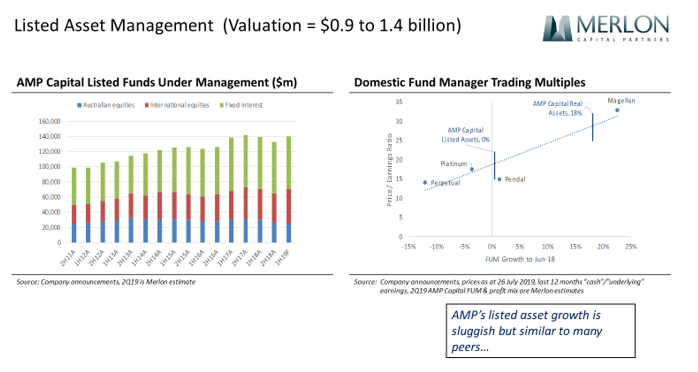The image size is (698, 372).
Task: Click the Perpetual data point
Action: 425,182
